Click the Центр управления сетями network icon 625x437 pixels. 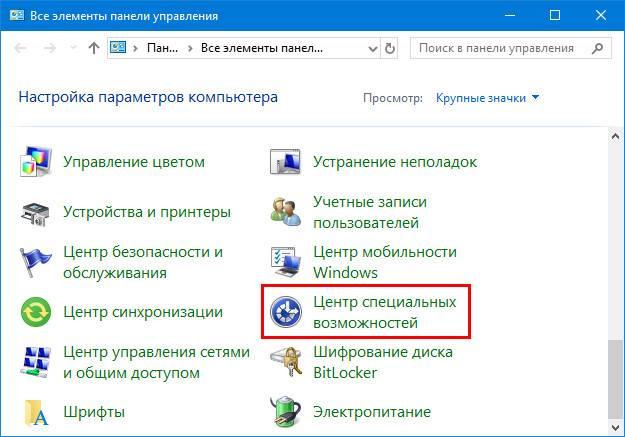tap(36, 362)
